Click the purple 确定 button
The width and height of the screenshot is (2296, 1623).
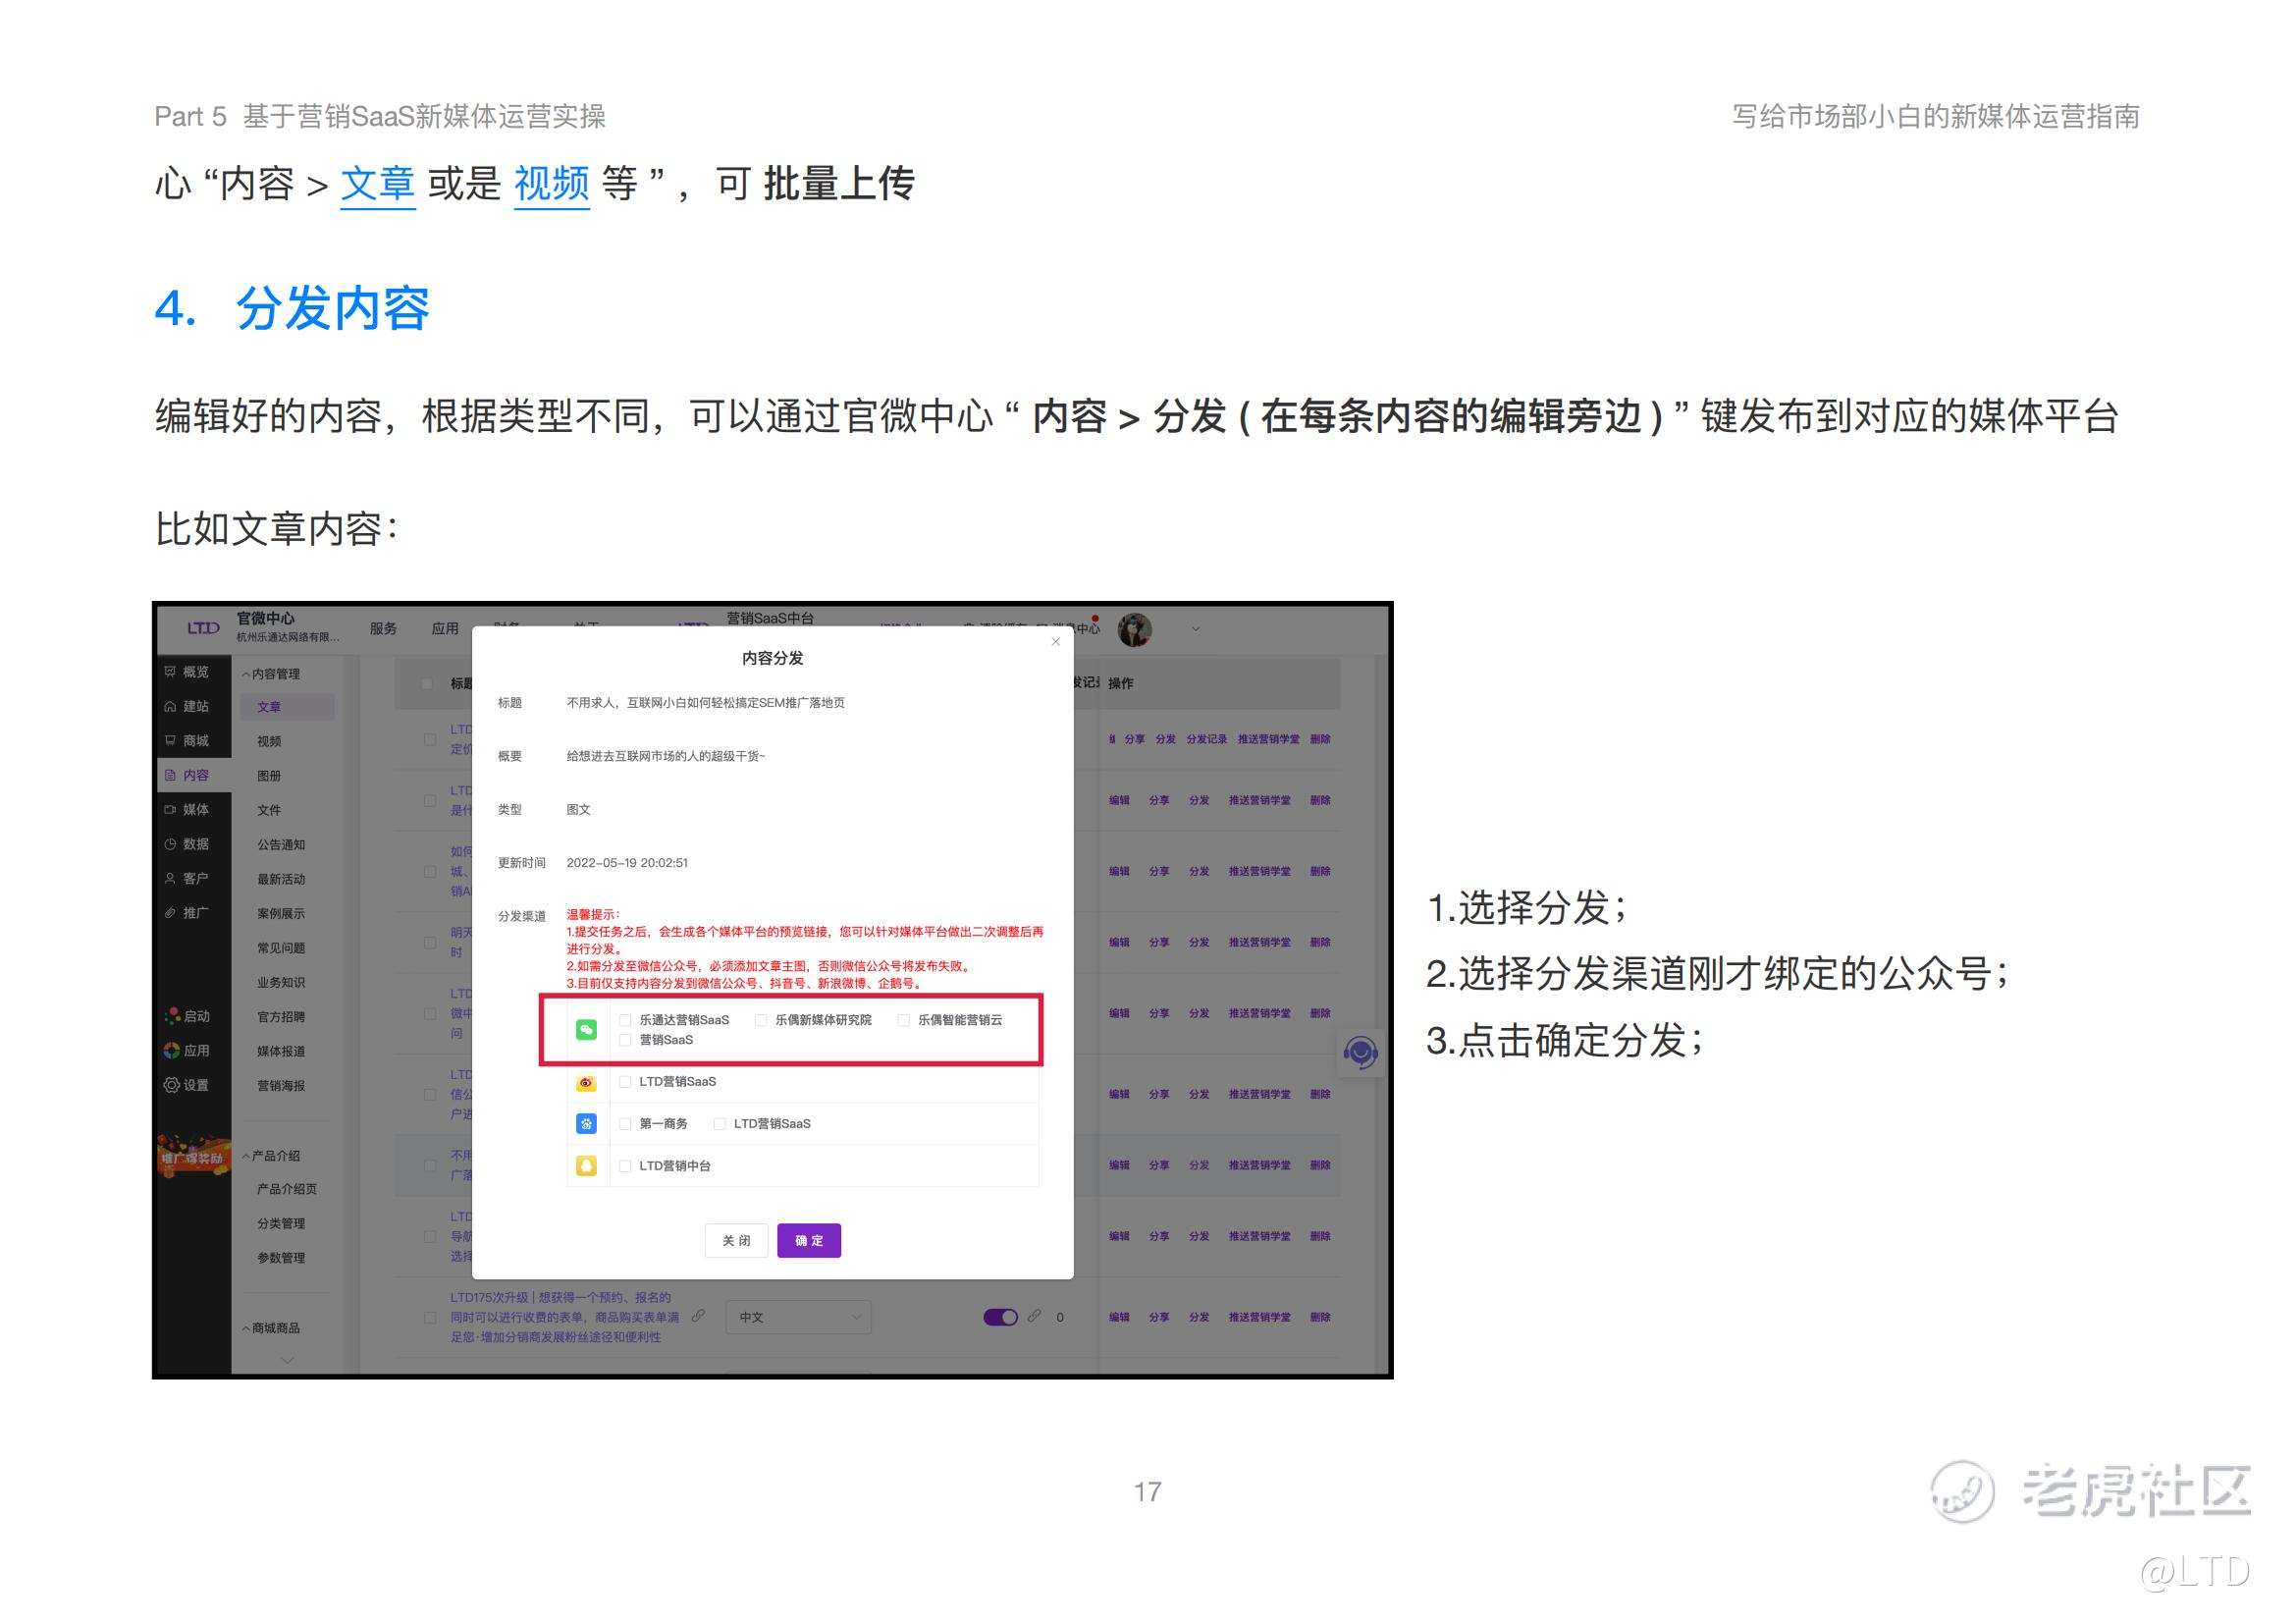click(808, 1240)
